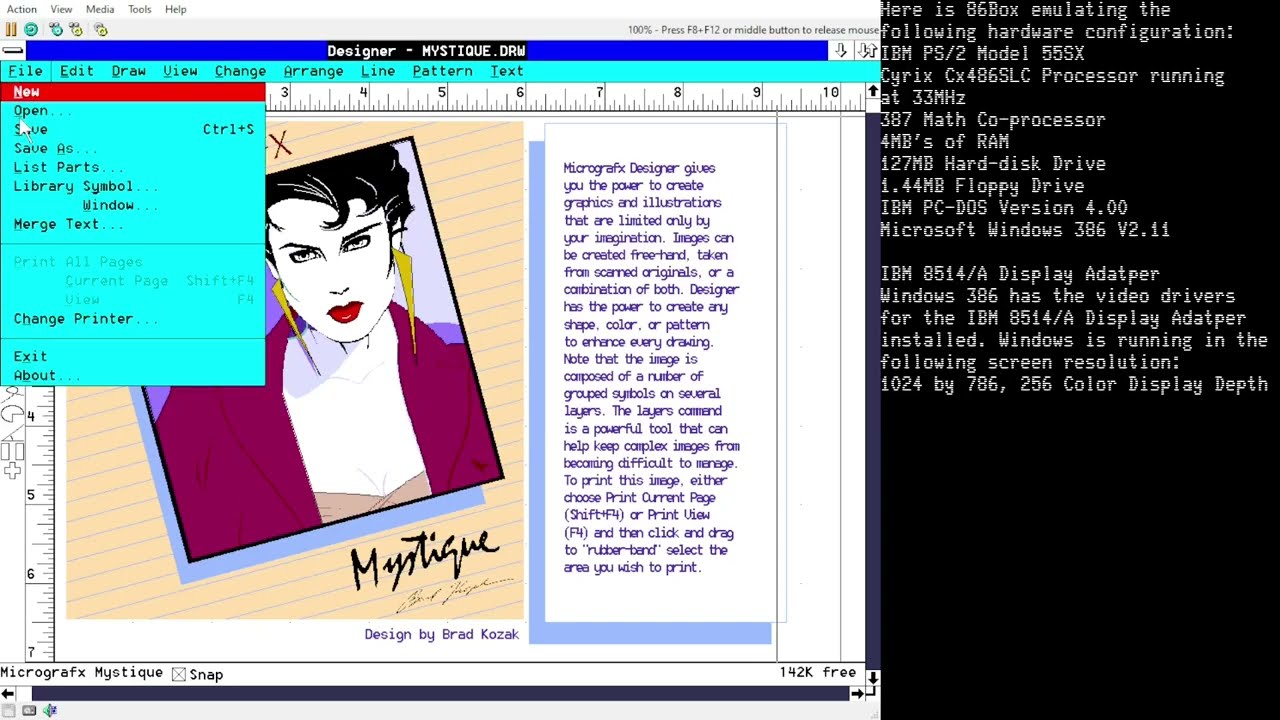
Task: Open the File menu
Action: [25, 71]
